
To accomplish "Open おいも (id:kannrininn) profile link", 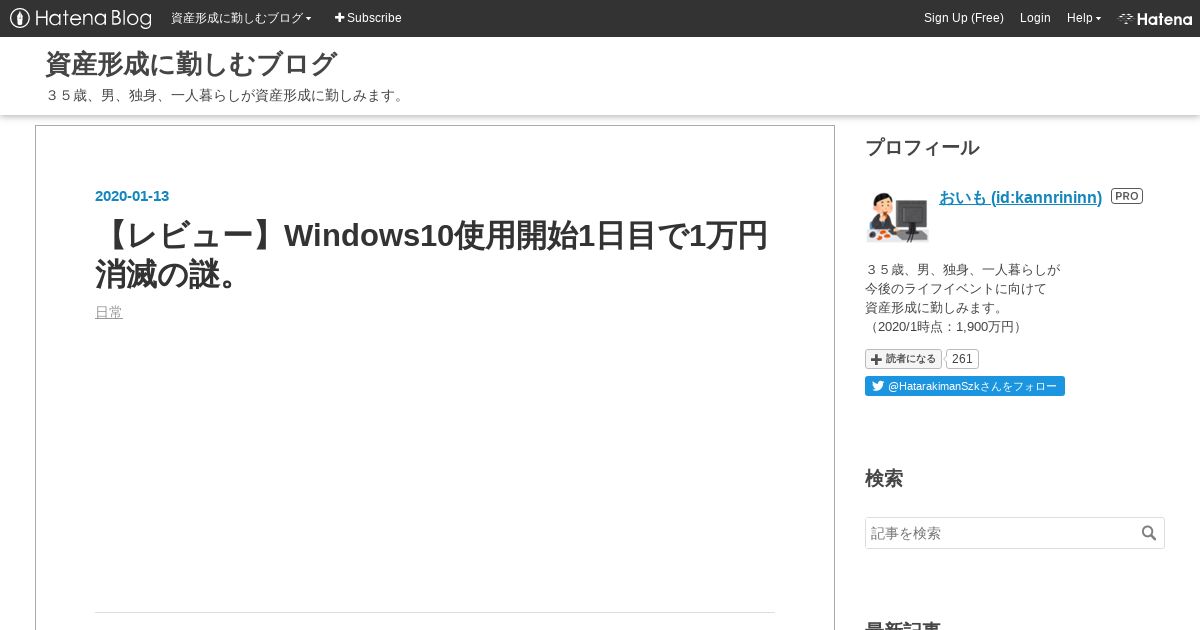I will (1020, 198).
